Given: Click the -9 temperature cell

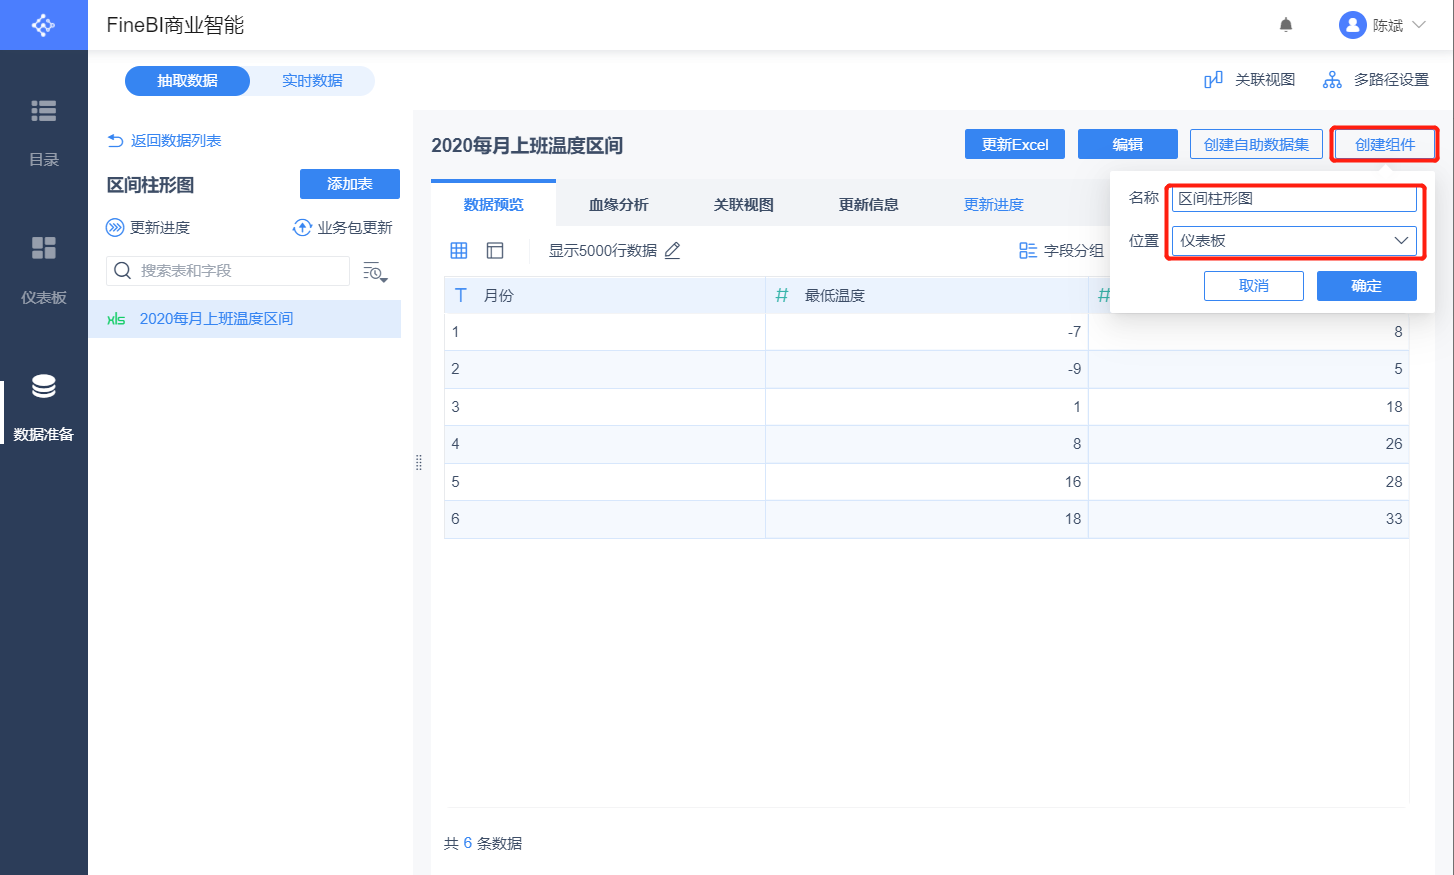Looking at the screenshot, I should 927,369.
